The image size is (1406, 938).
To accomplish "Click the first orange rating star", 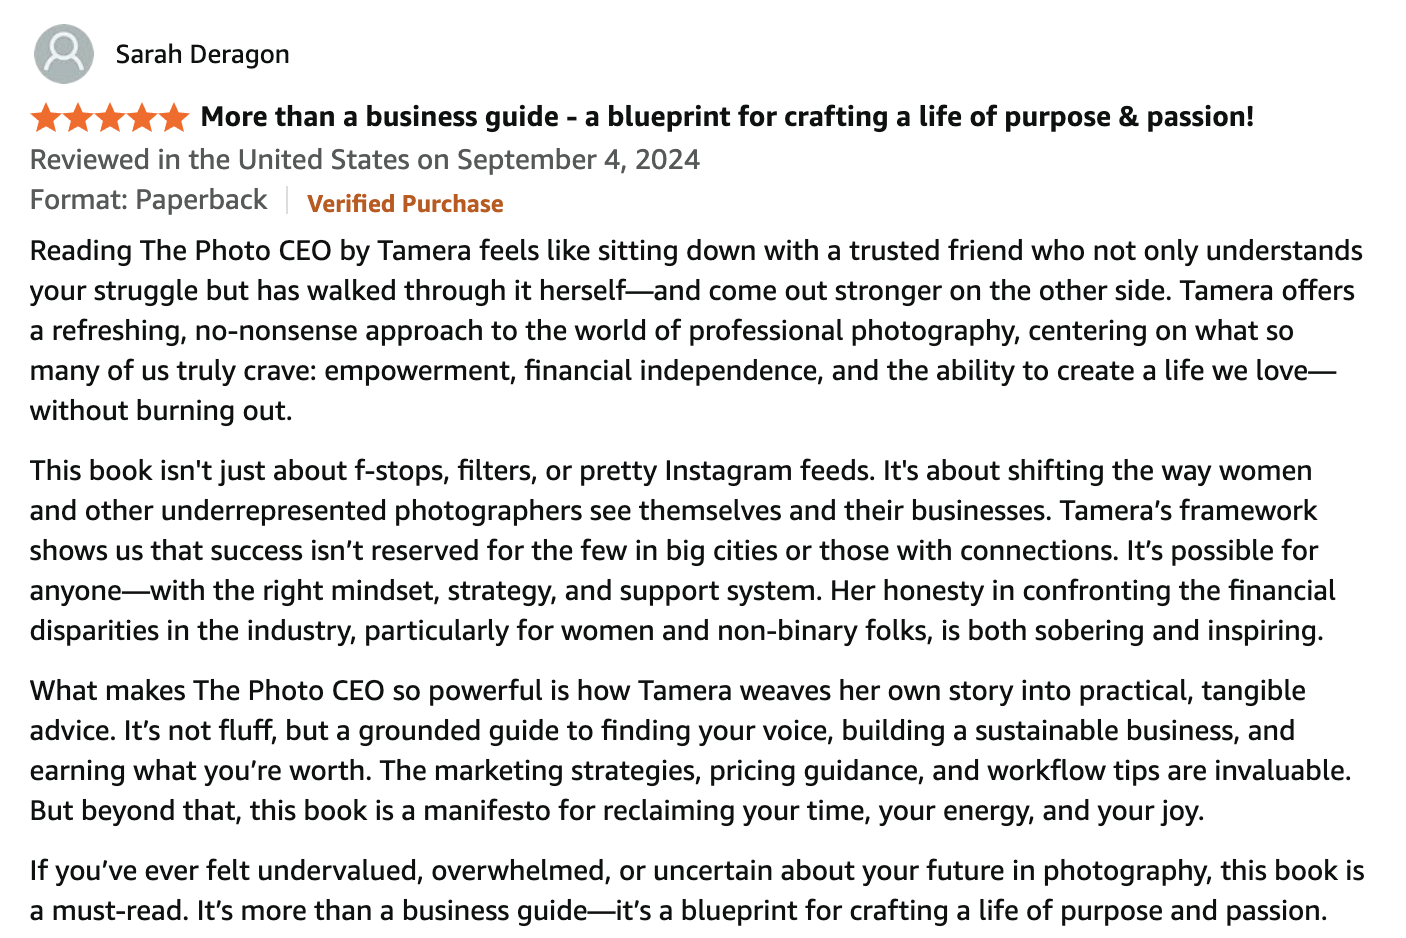I will (x=46, y=118).
